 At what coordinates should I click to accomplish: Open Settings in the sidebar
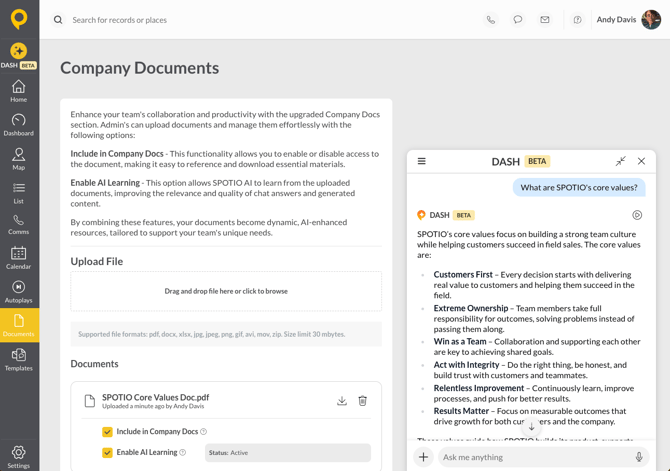[18, 457]
